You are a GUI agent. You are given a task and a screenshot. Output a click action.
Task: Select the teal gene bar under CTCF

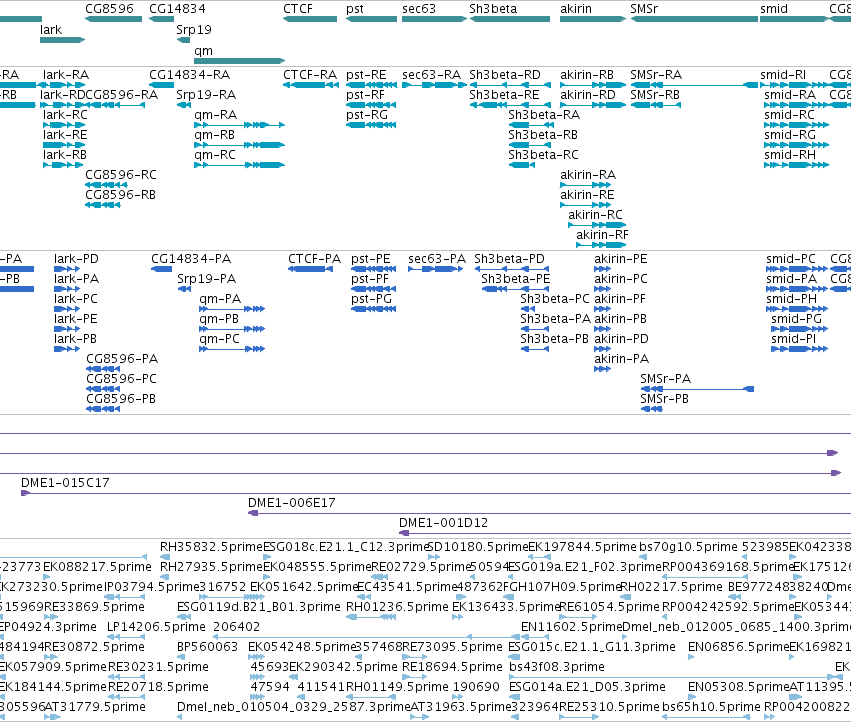309,19
